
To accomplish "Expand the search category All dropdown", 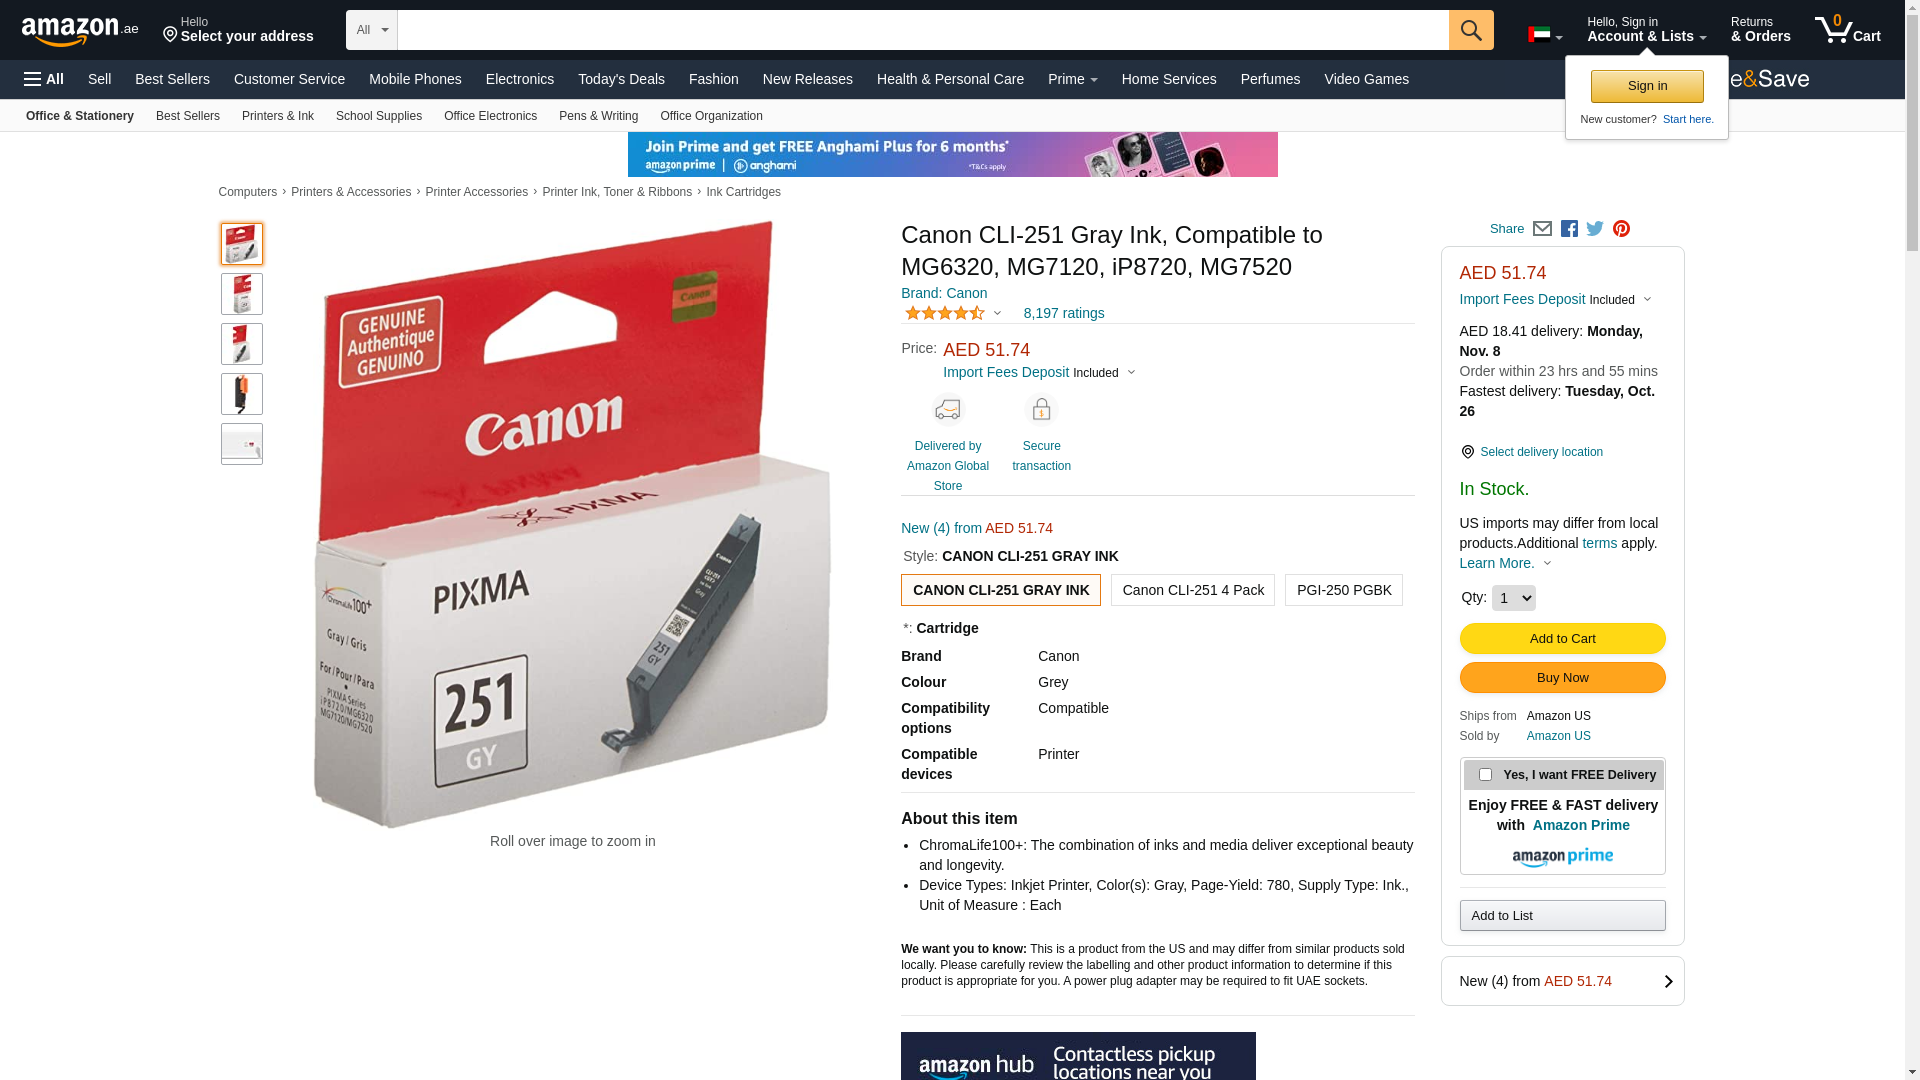I will [x=372, y=30].
